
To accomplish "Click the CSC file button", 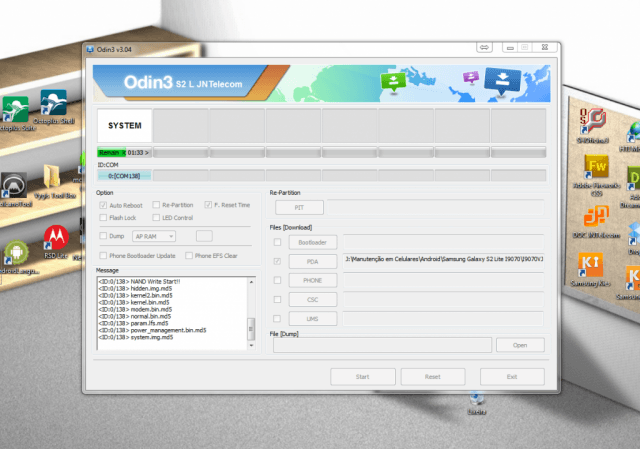I will [x=313, y=300].
